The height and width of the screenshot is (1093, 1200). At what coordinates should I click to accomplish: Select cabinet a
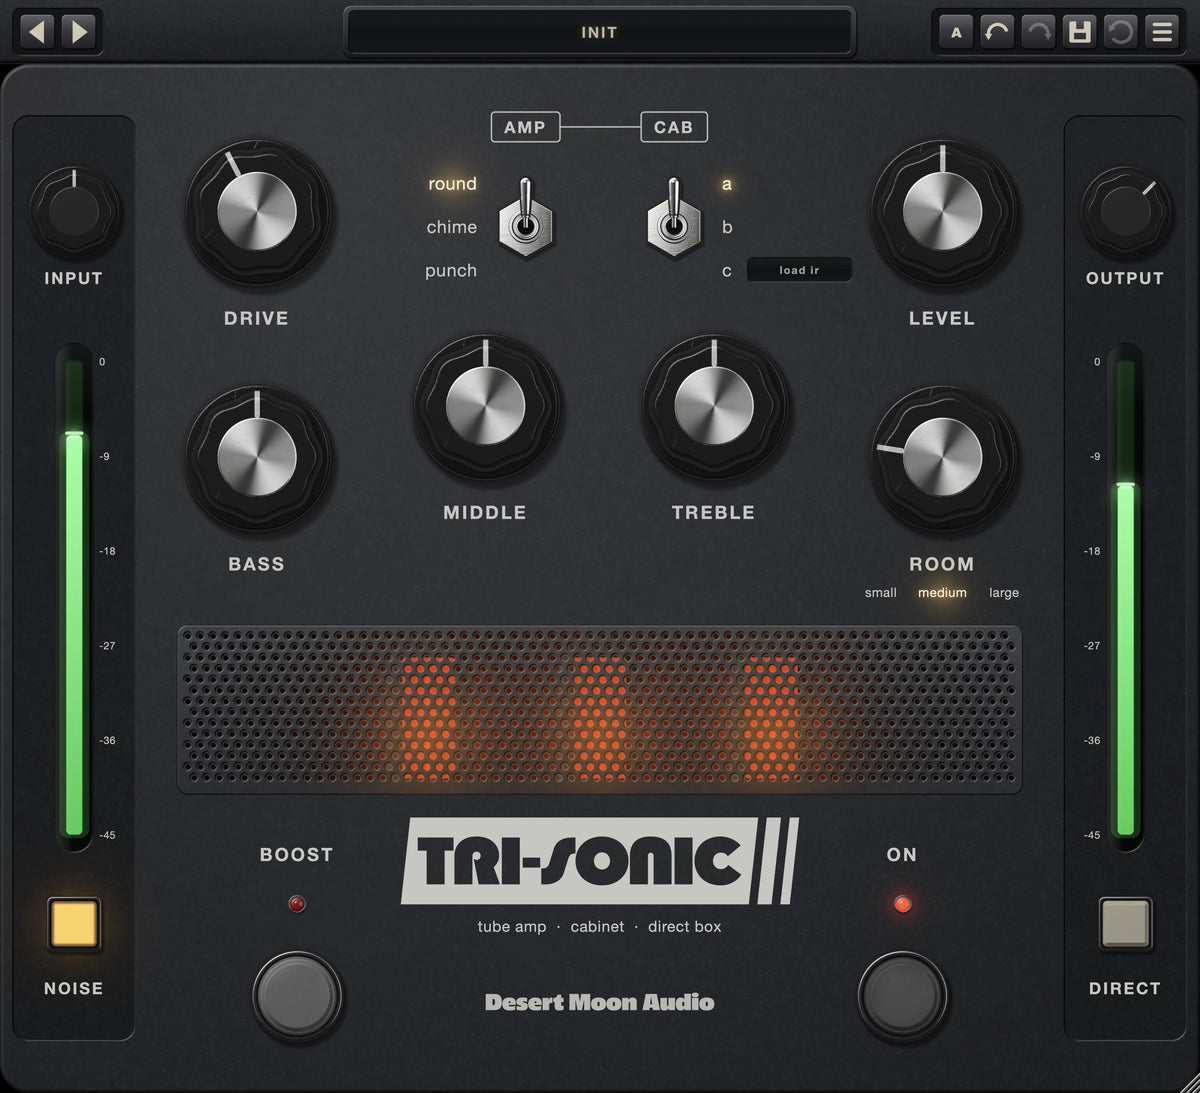pos(727,184)
